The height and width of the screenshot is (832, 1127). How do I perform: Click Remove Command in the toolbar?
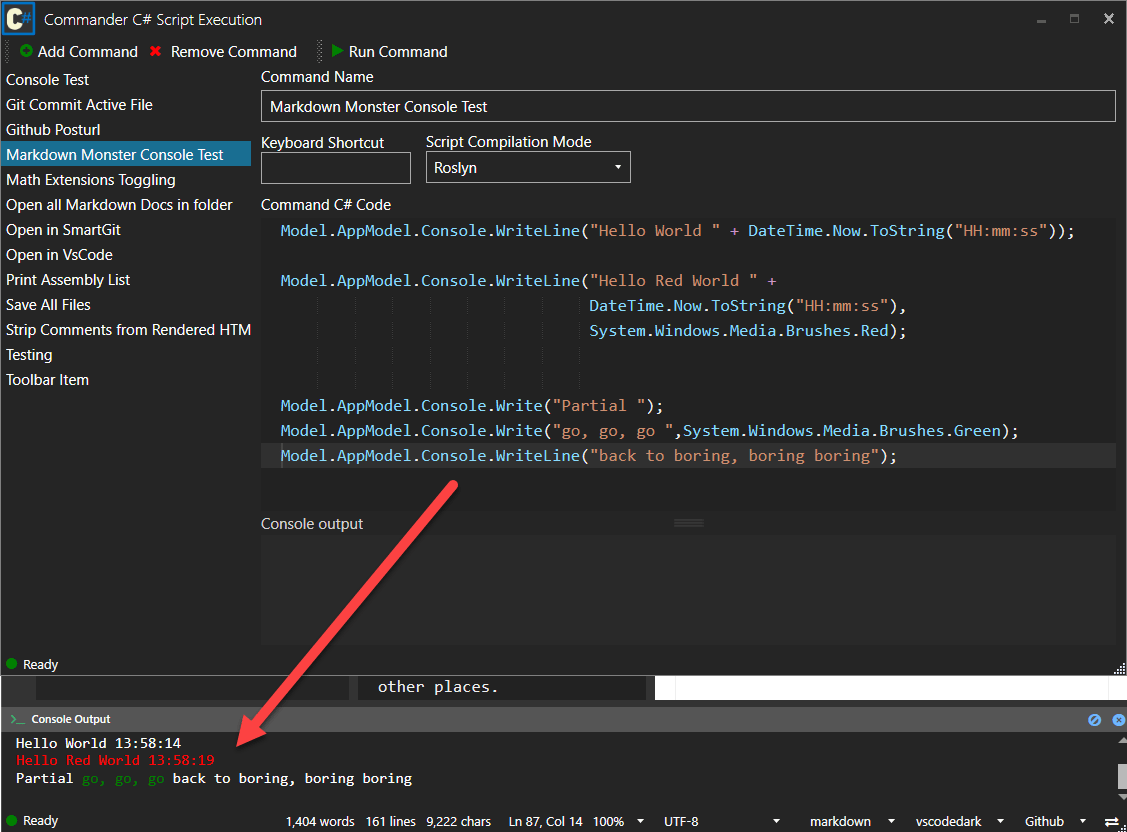[224, 52]
